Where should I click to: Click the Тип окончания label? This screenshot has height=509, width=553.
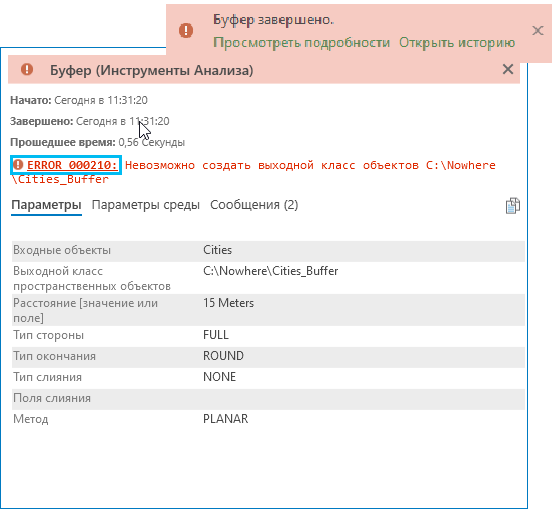coord(54,356)
